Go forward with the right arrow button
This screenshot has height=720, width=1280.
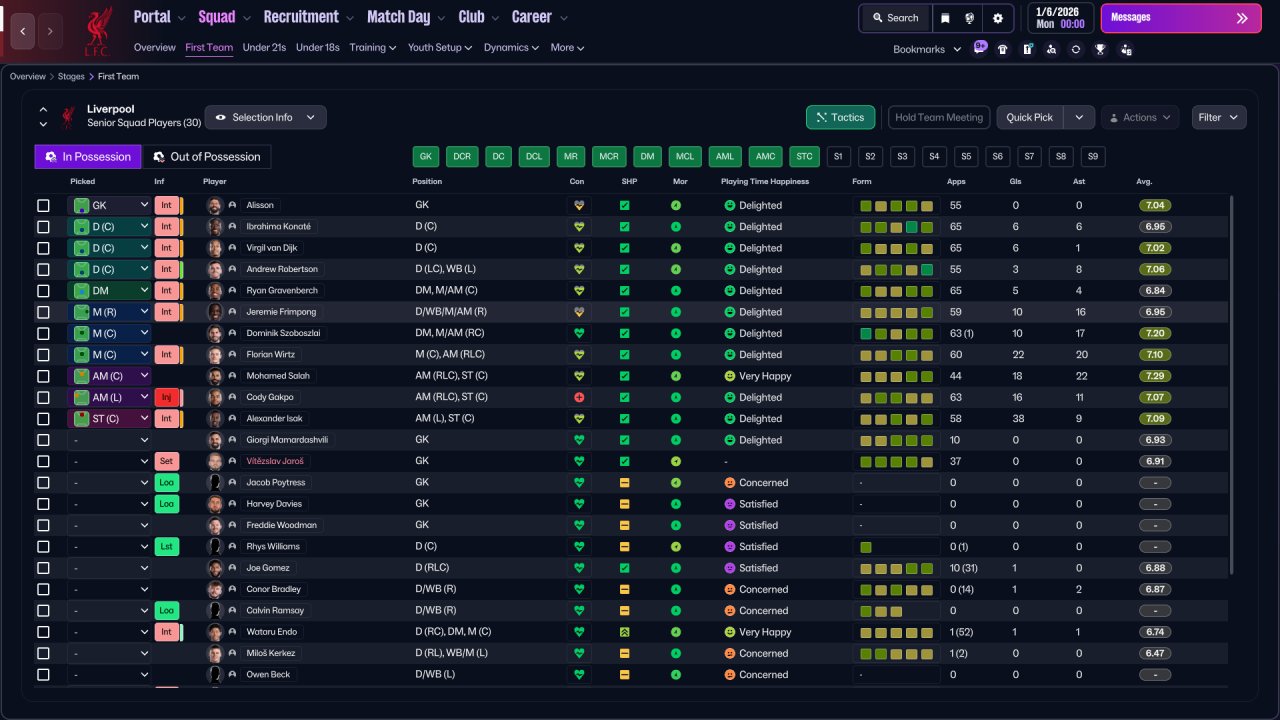pyautogui.click(x=51, y=31)
